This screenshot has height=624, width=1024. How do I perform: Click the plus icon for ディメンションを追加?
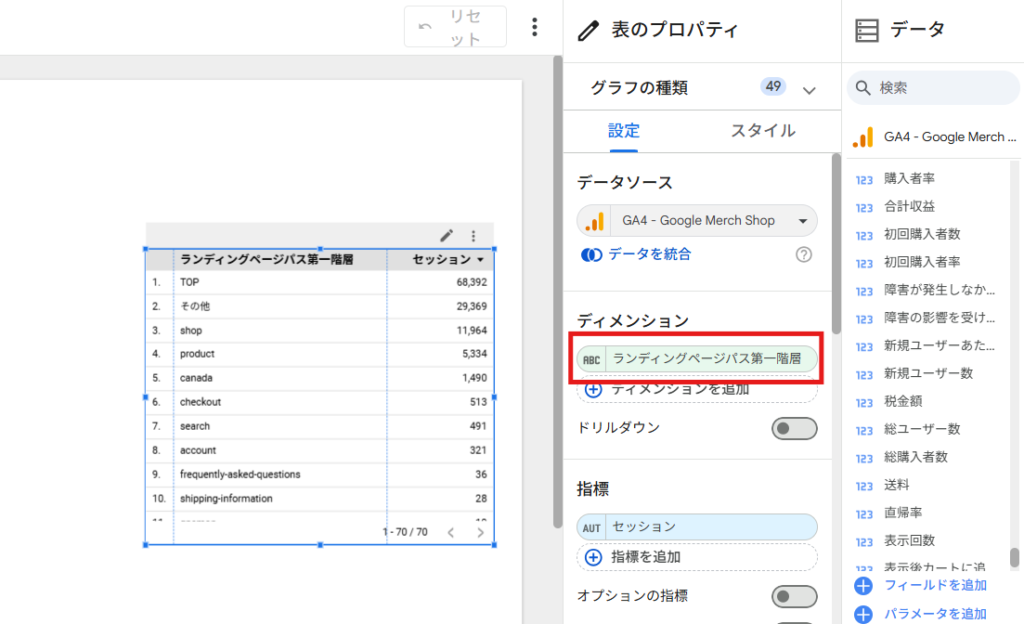coord(593,389)
